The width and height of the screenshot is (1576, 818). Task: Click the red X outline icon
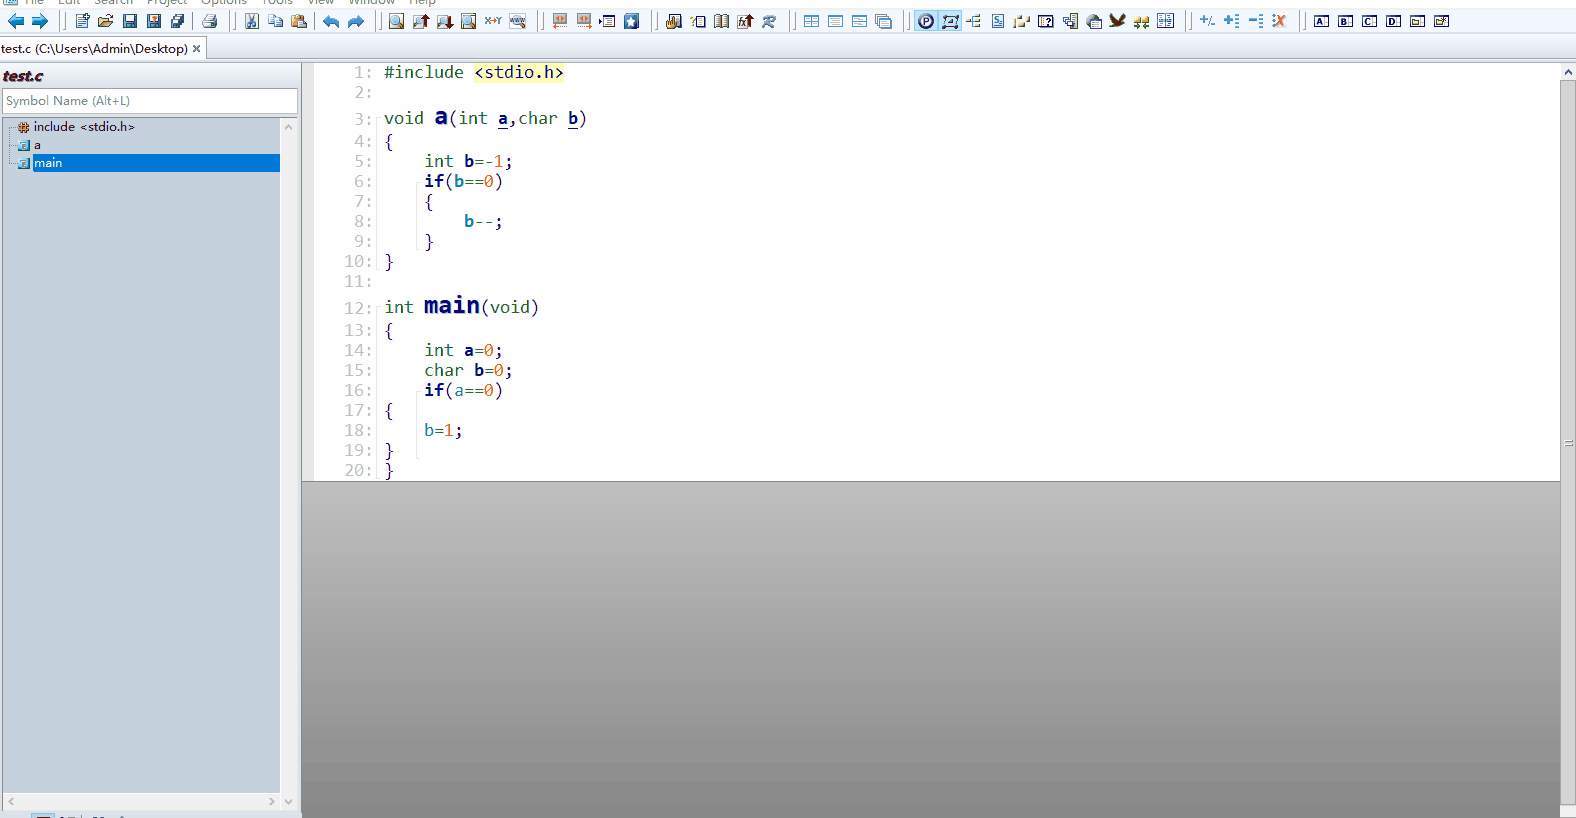click(1279, 21)
